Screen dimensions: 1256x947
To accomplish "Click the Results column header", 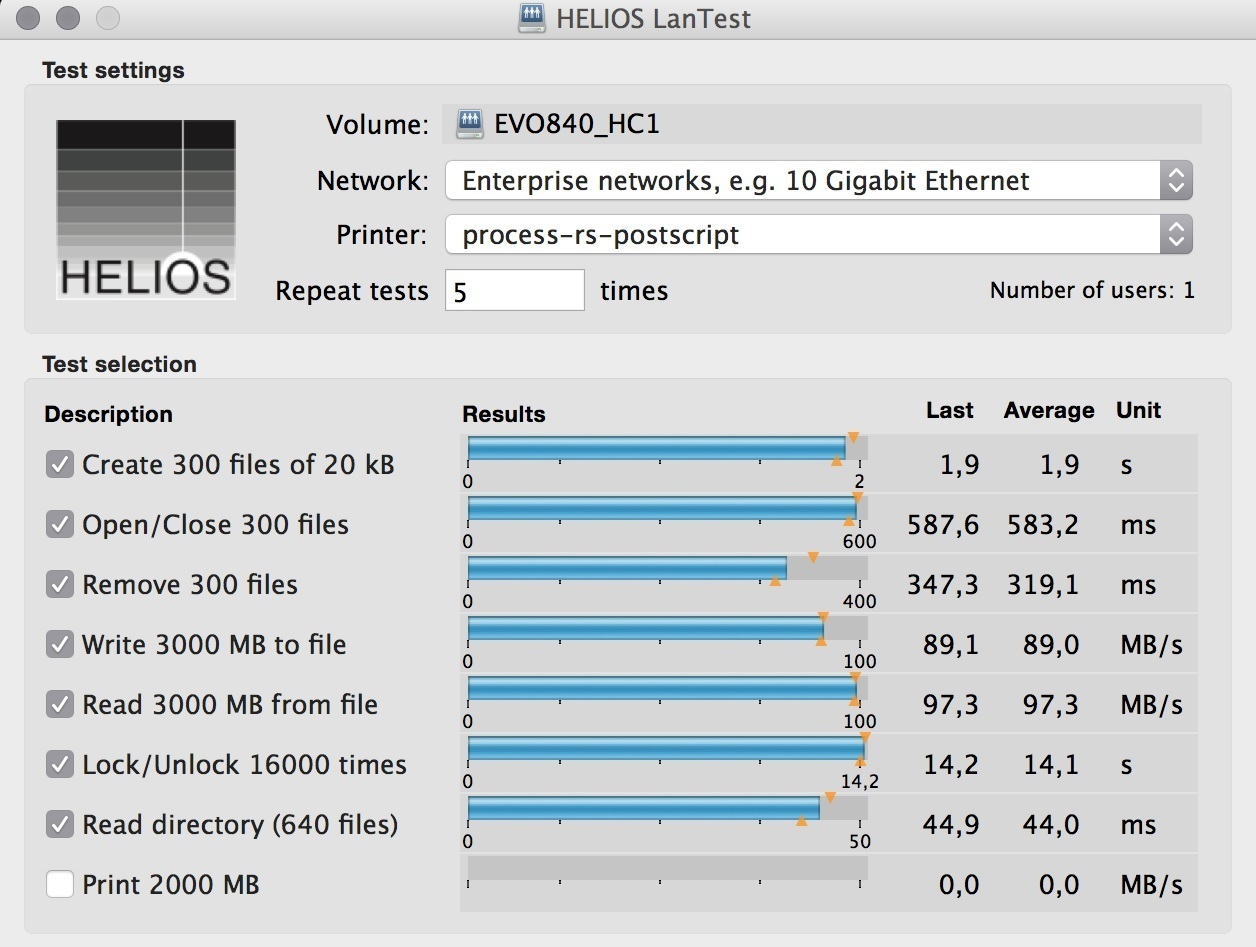I will [504, 414].
